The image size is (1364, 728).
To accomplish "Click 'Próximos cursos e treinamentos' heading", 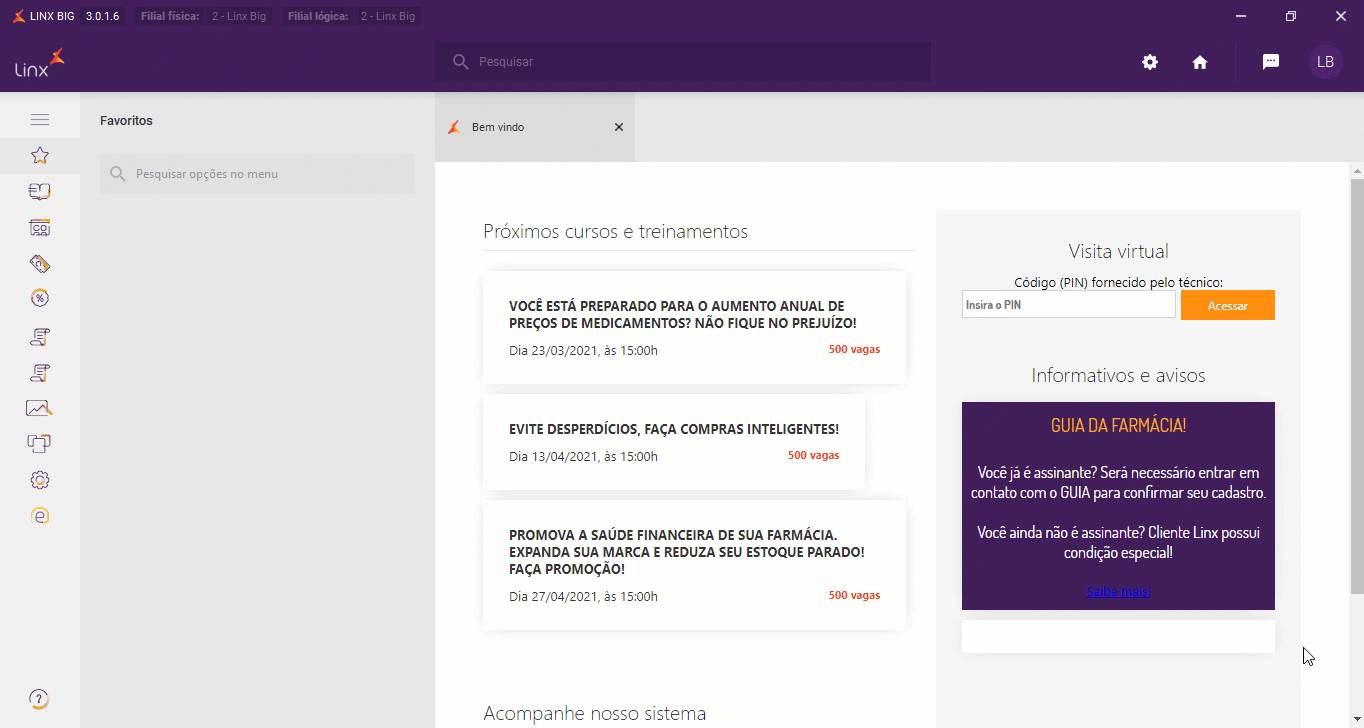I will click(615, 231).
